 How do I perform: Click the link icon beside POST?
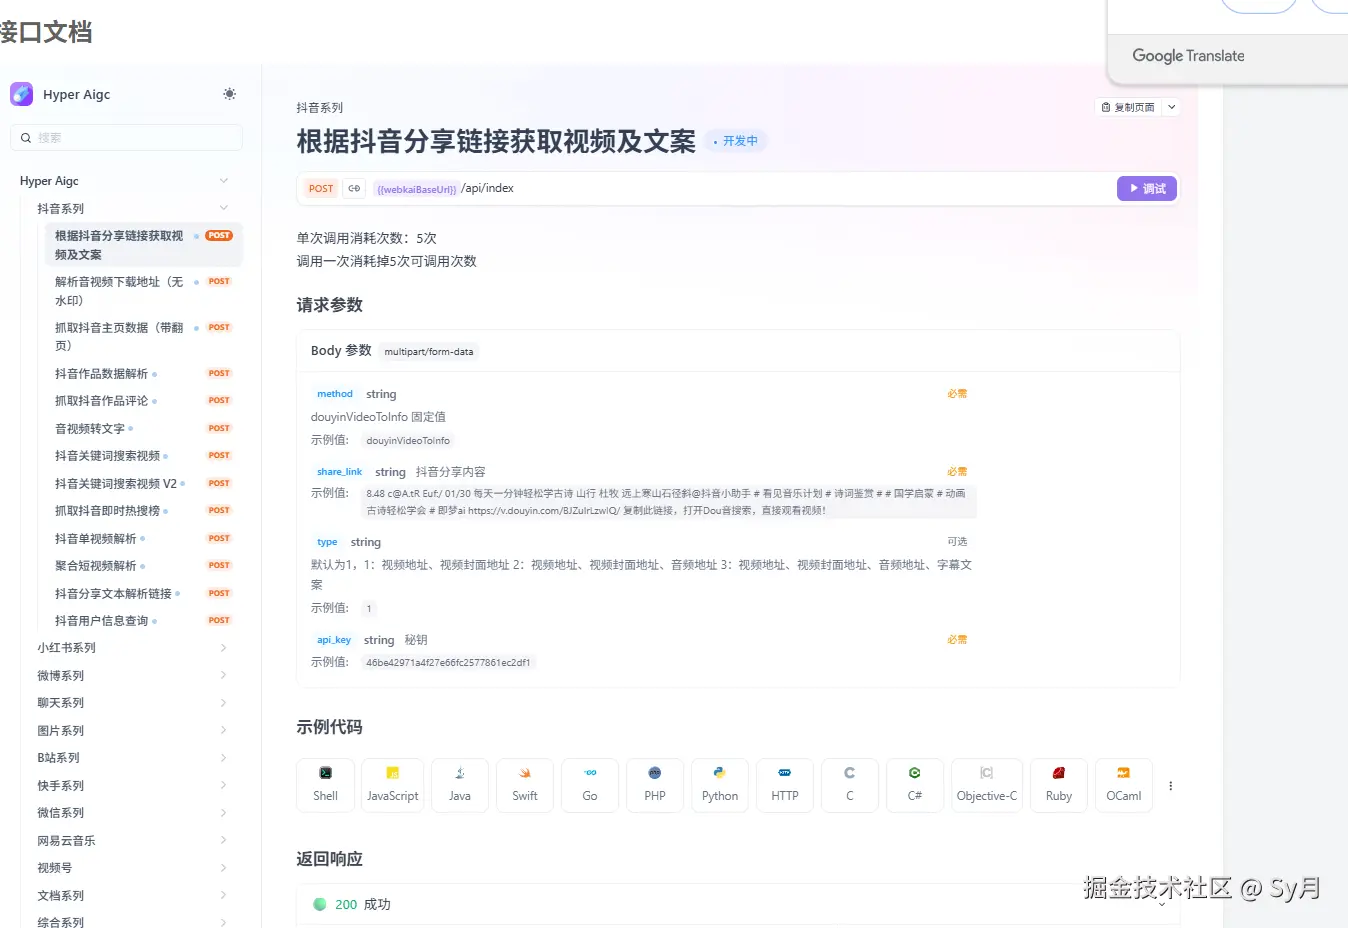point(354,188)
